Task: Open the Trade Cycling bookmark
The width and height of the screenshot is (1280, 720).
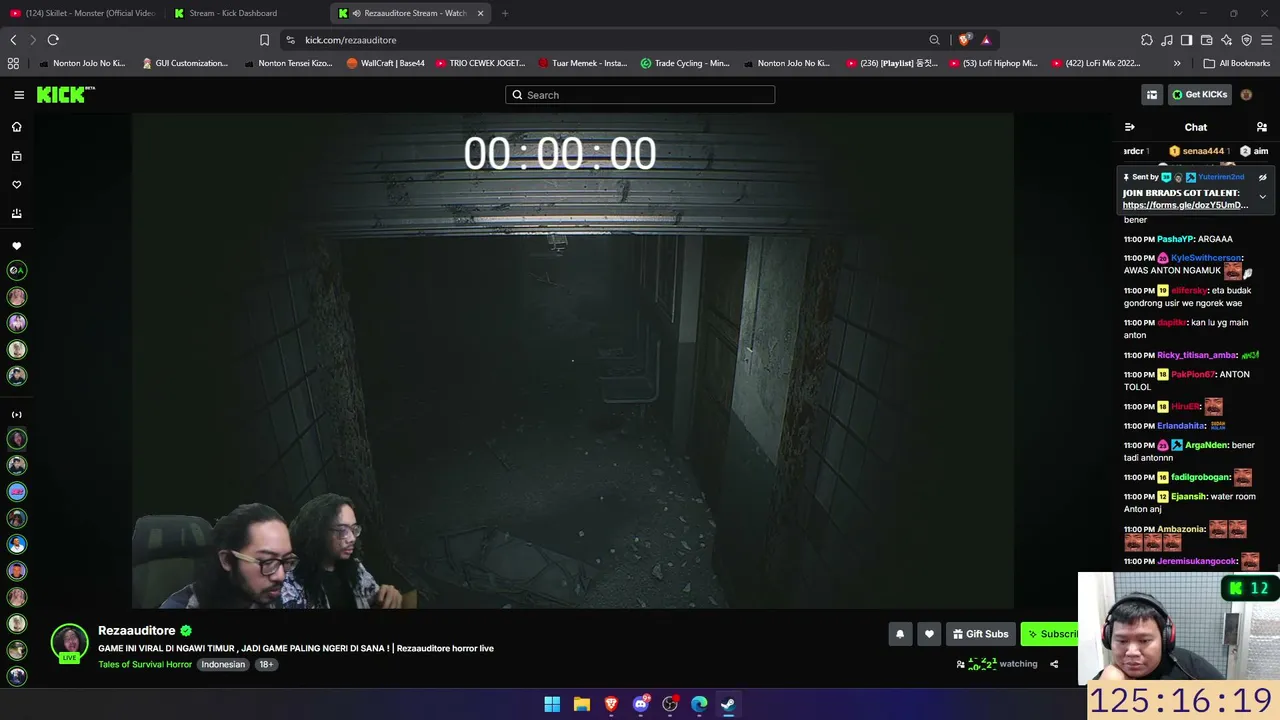Action: point(685,63)
